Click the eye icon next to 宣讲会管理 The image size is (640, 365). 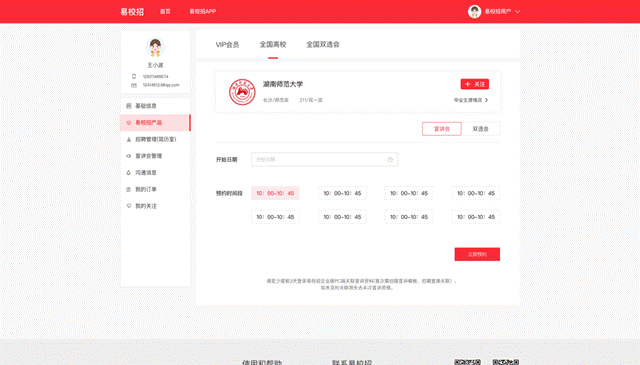point(129,156)
